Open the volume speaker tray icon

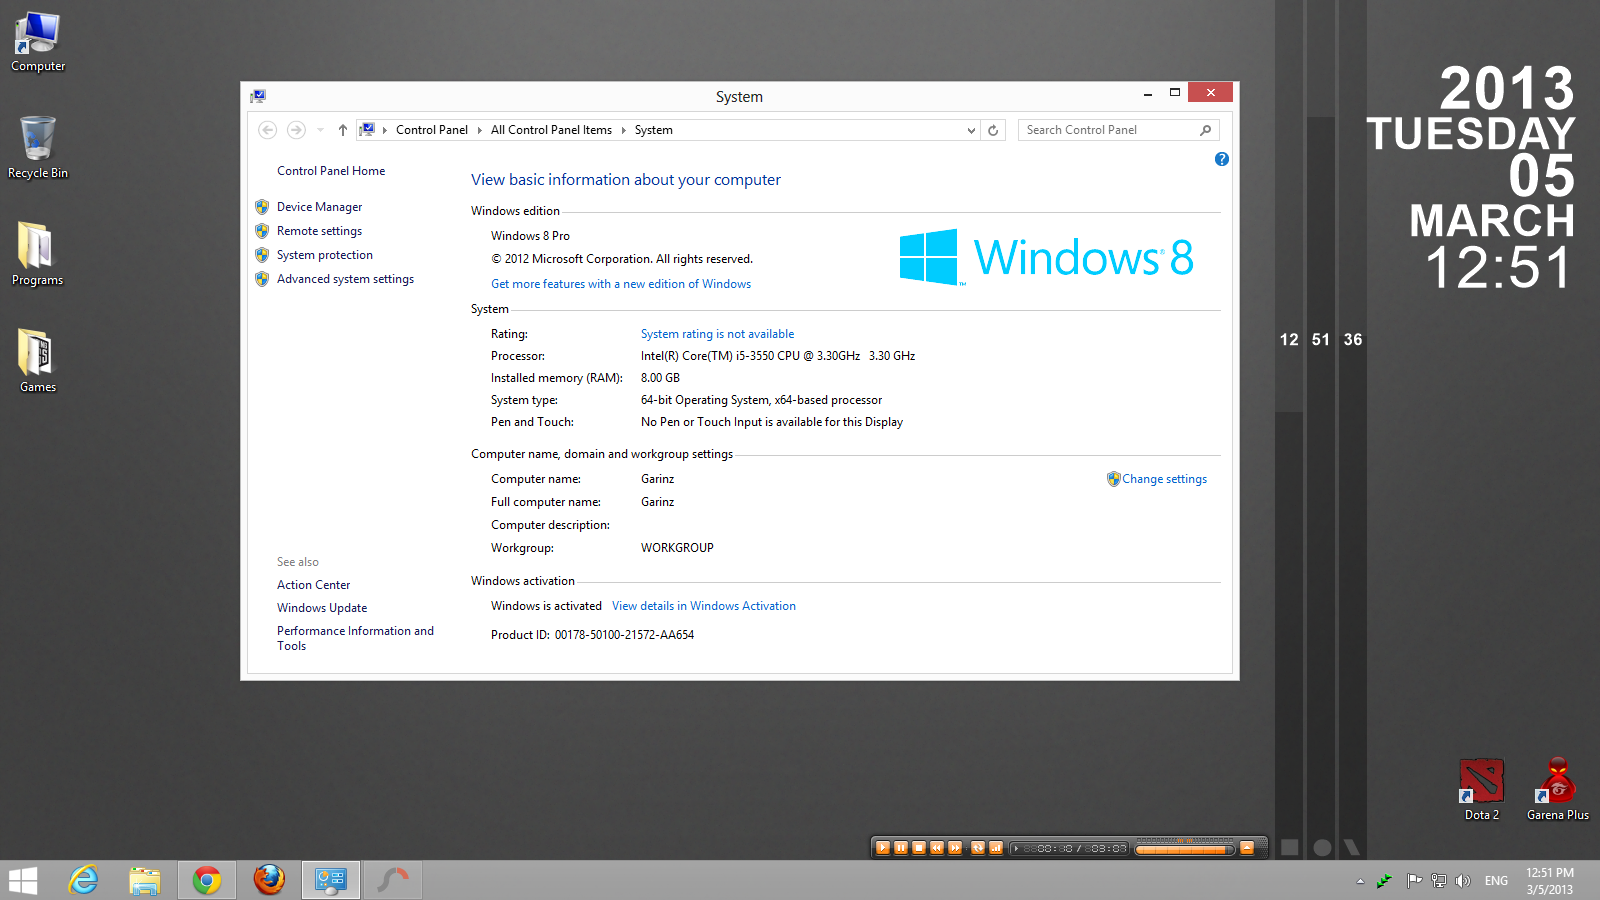[1463, 881]
